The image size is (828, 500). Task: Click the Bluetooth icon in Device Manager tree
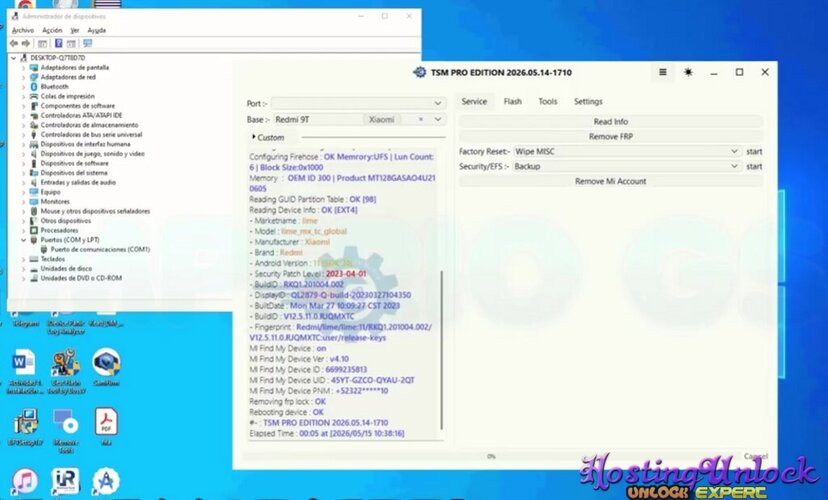click(34, 87)
